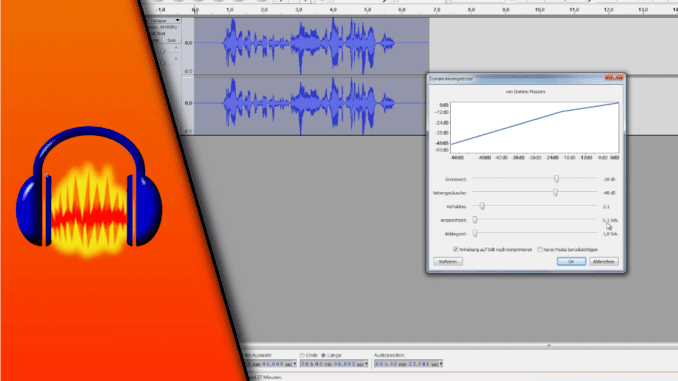Click the Abbrechen button in compressor dialog
The image size is (678, 381).
604,262
